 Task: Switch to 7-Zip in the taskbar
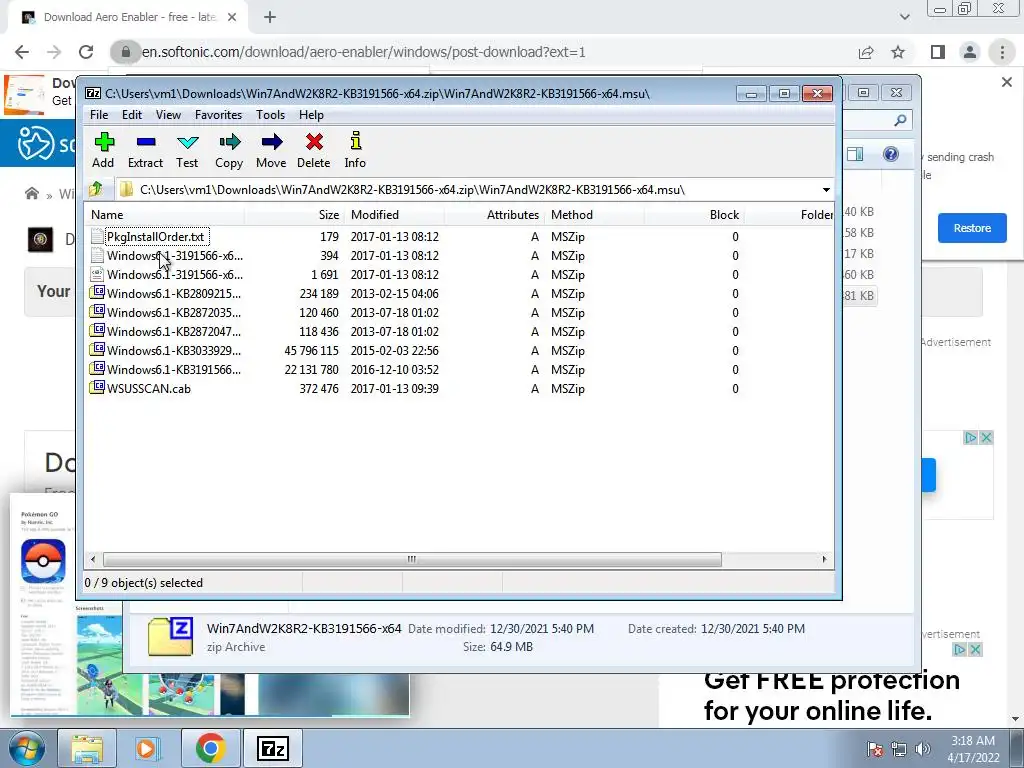pos(272,748)
